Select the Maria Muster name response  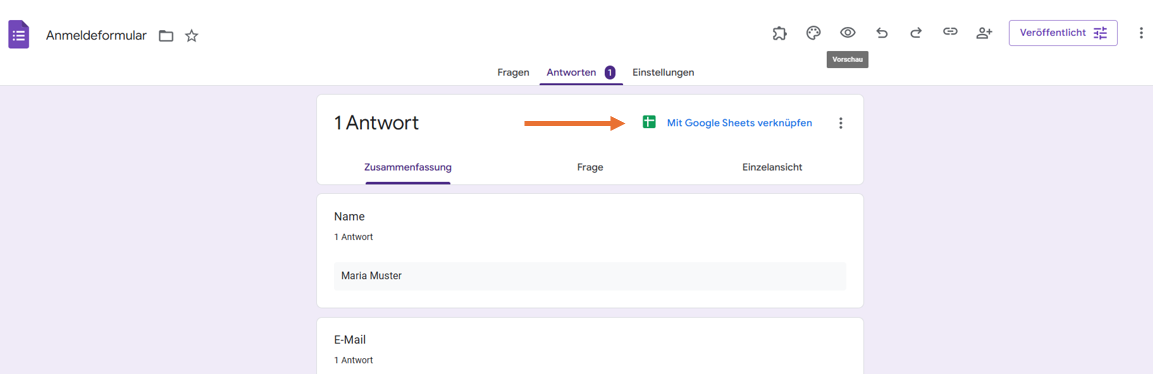[590, 276]
